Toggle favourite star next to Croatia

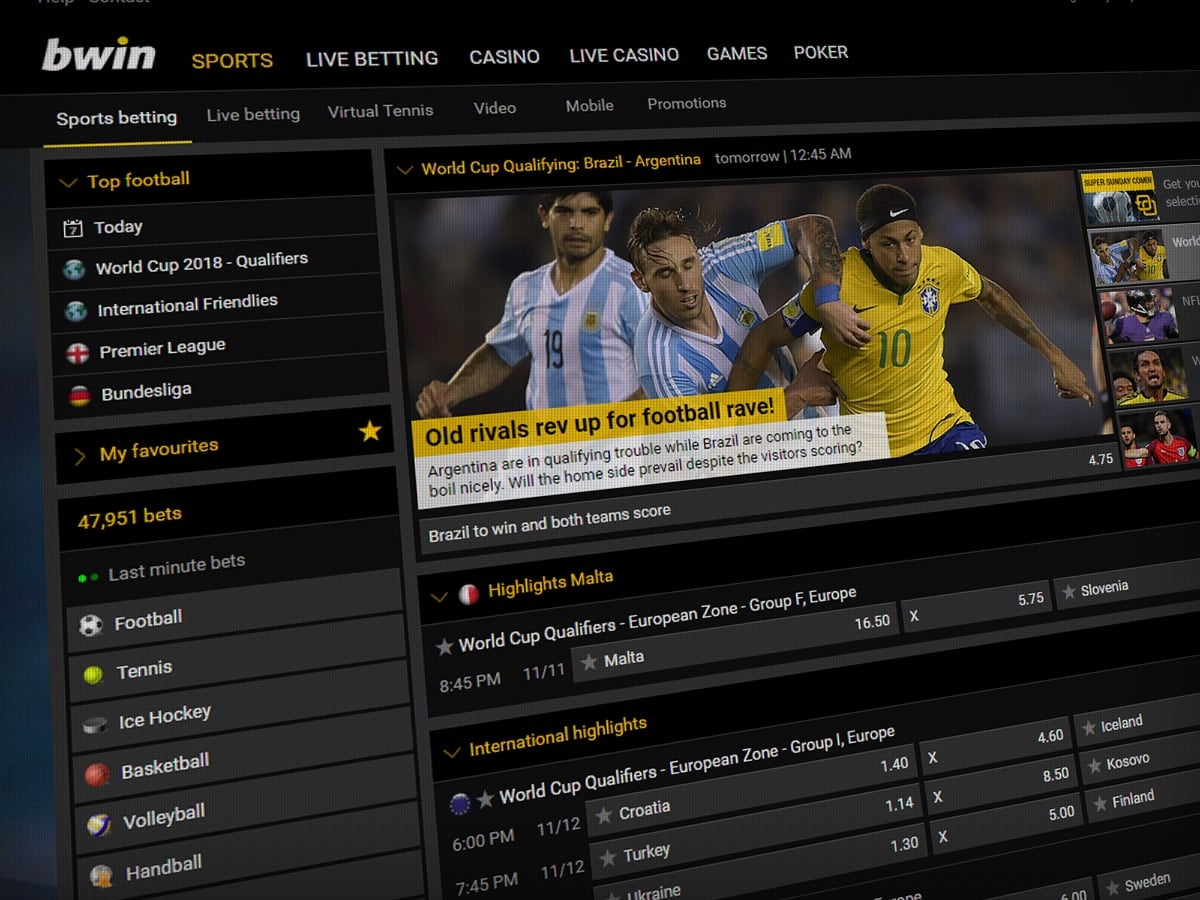tap(603, 816)
